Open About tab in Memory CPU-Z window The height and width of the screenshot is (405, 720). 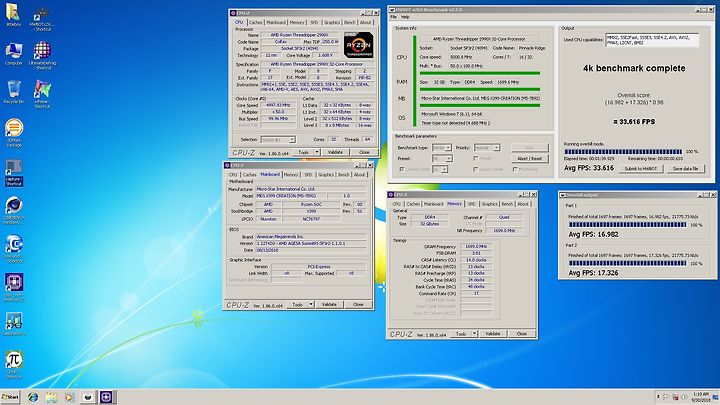(523, 204)
